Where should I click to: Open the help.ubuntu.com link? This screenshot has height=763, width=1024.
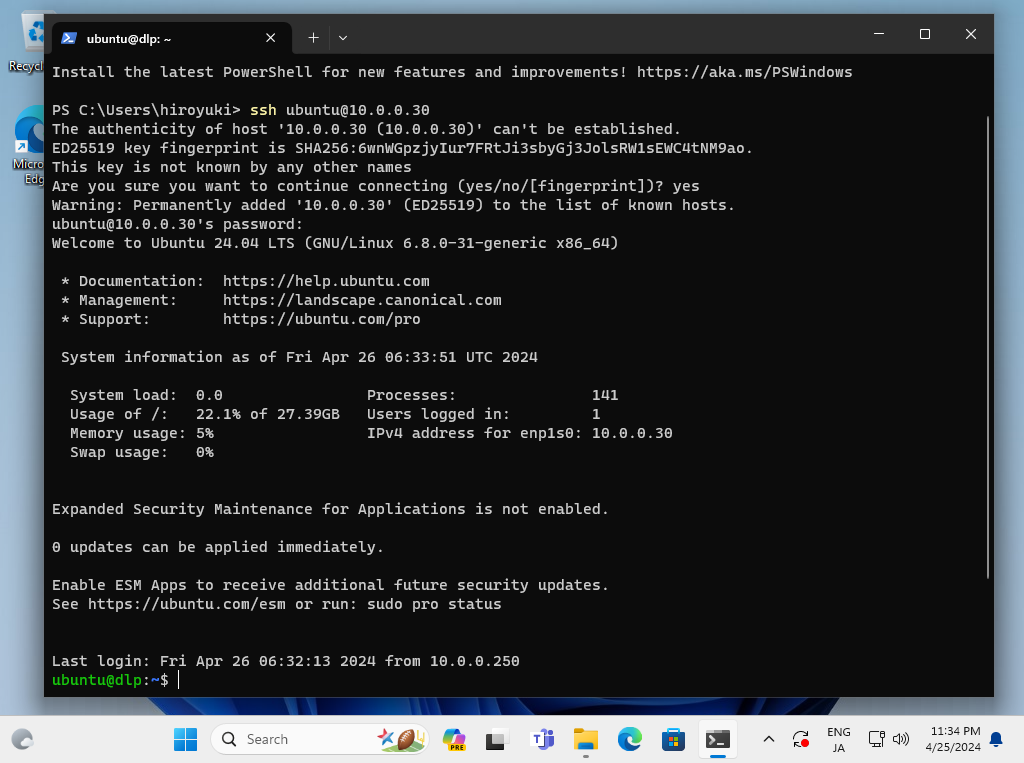pos(326,281)
